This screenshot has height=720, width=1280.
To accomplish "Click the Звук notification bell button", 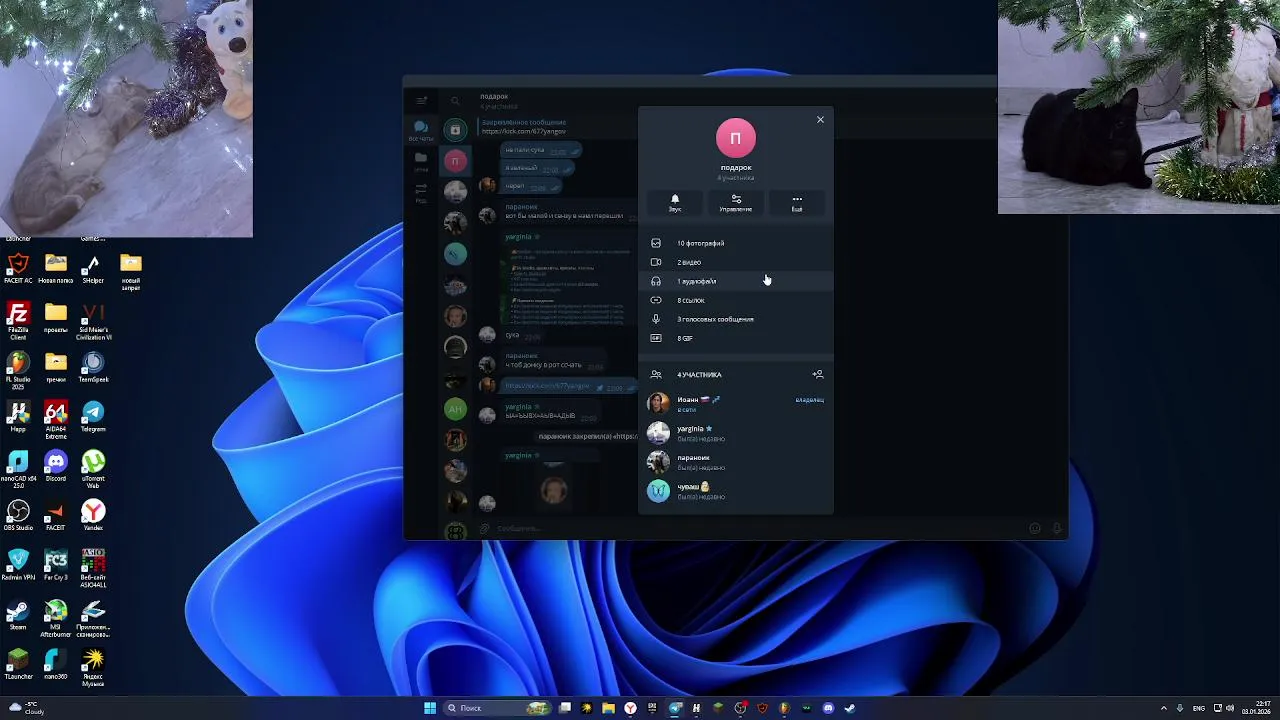I will (x=675, y=203).
